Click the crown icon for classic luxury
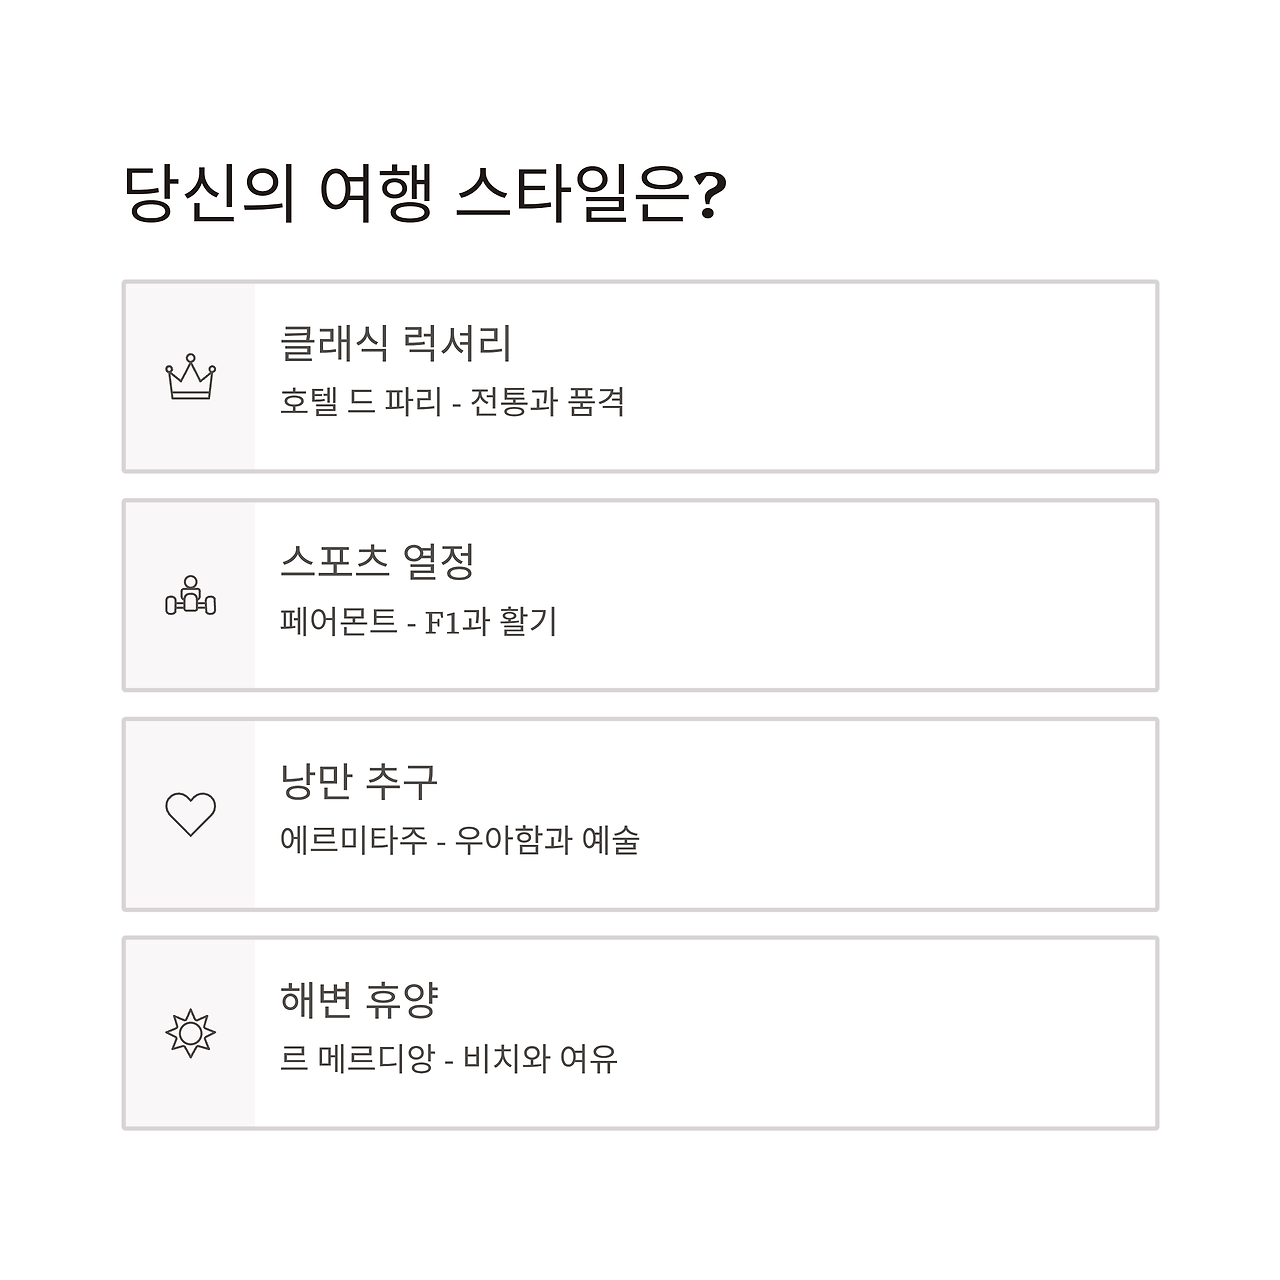Viewport: 1280px width, 1280px height. tap(190, 377)
